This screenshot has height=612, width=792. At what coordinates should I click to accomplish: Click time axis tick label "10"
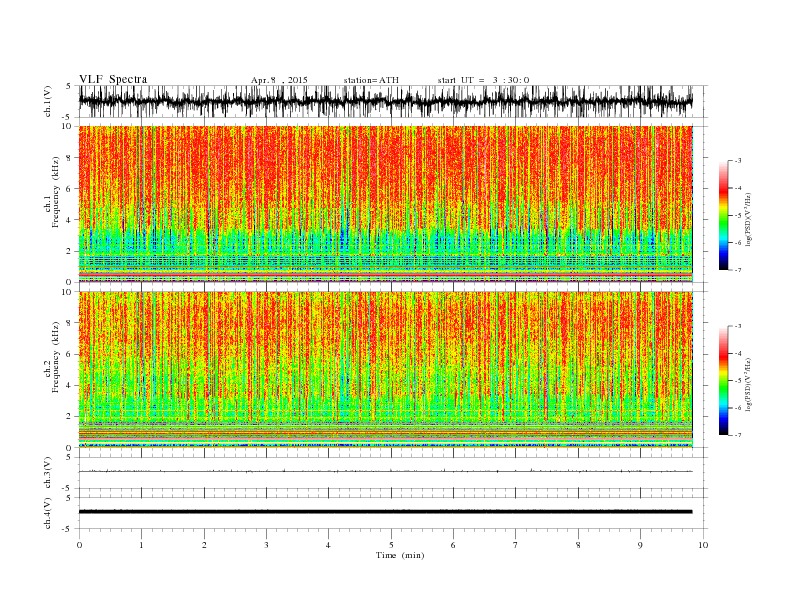pyautogui.click(x=703, y=545)
